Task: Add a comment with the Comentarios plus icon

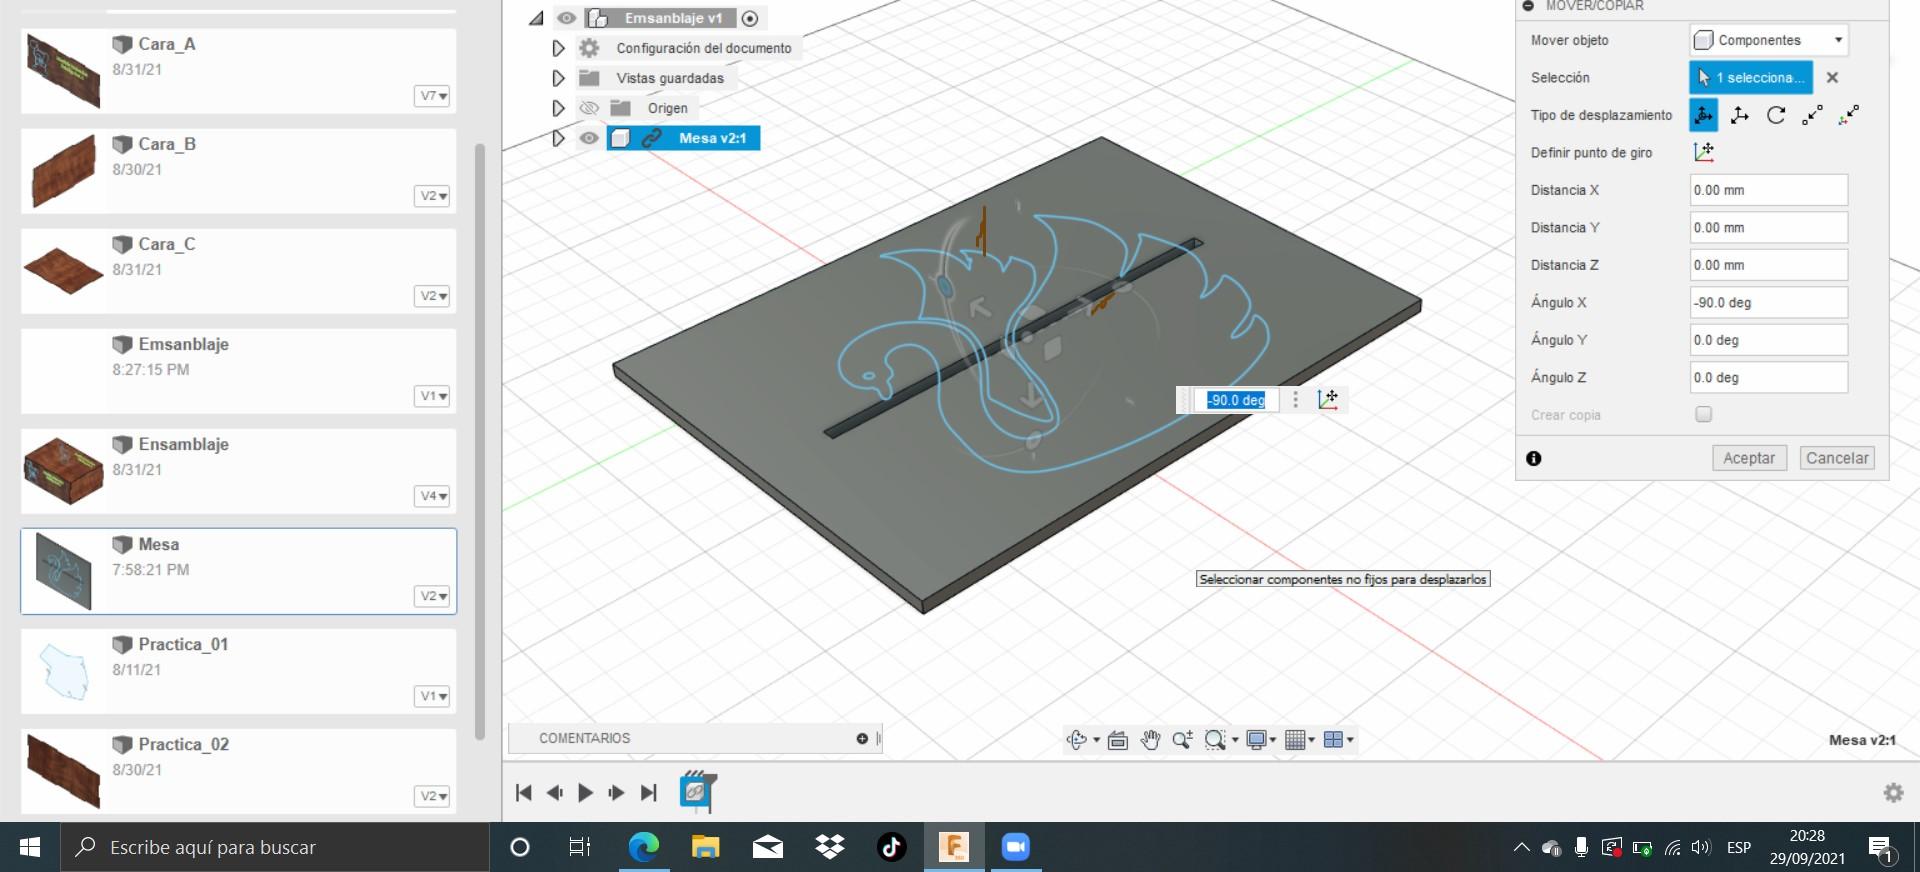Action: (862, 739)
